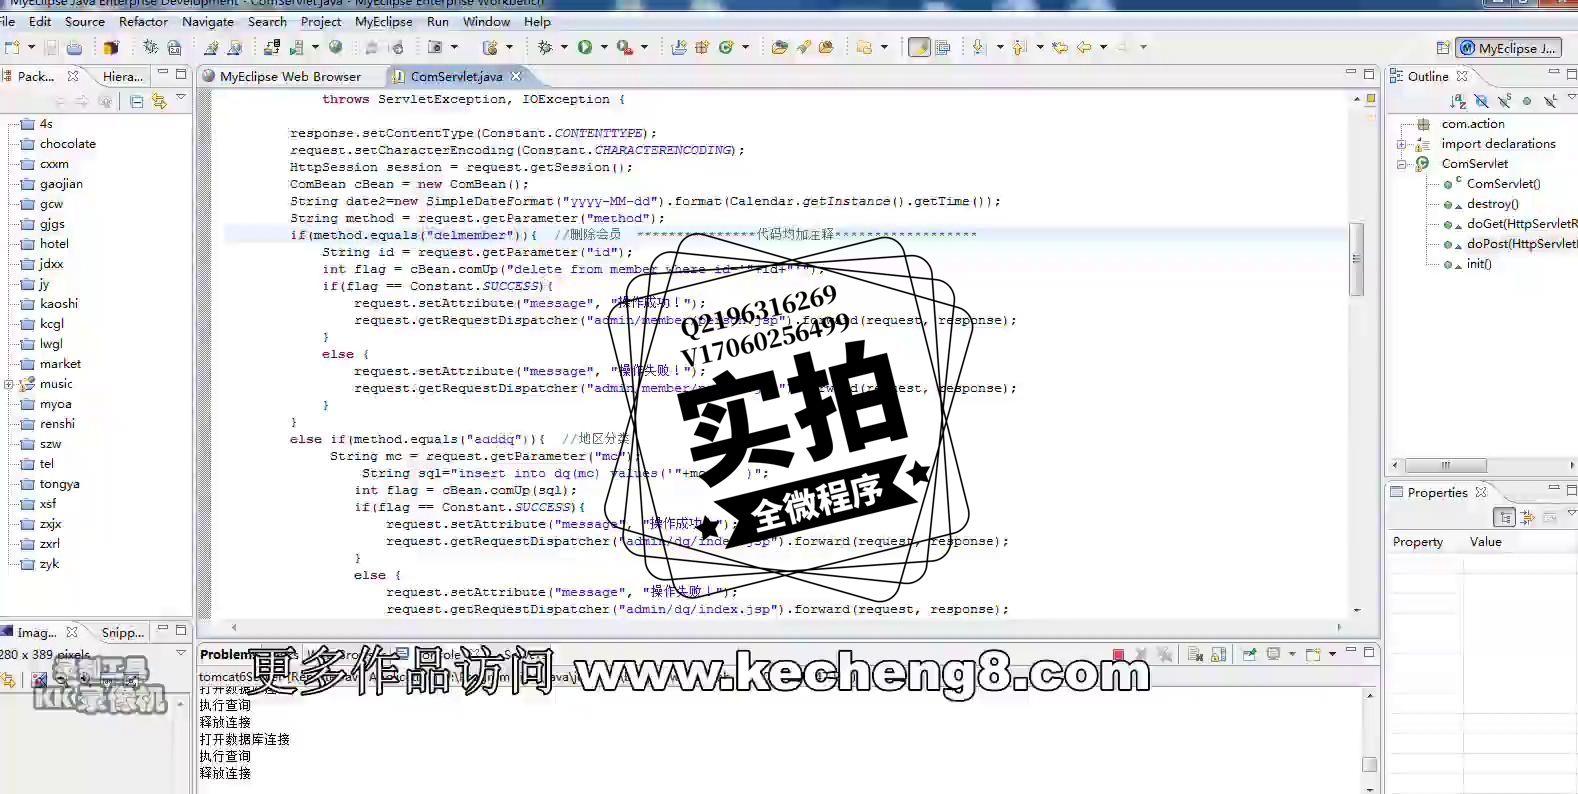The image size is (1578, 794).
Task: Click the Pin Console icon
Action: click(1249, 654)
